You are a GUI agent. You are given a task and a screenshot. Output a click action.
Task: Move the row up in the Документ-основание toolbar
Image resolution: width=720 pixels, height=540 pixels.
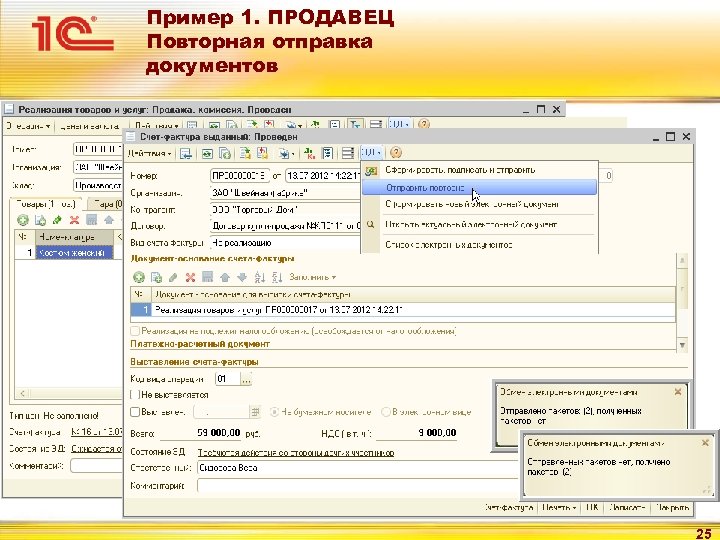(x=225, y=277)
